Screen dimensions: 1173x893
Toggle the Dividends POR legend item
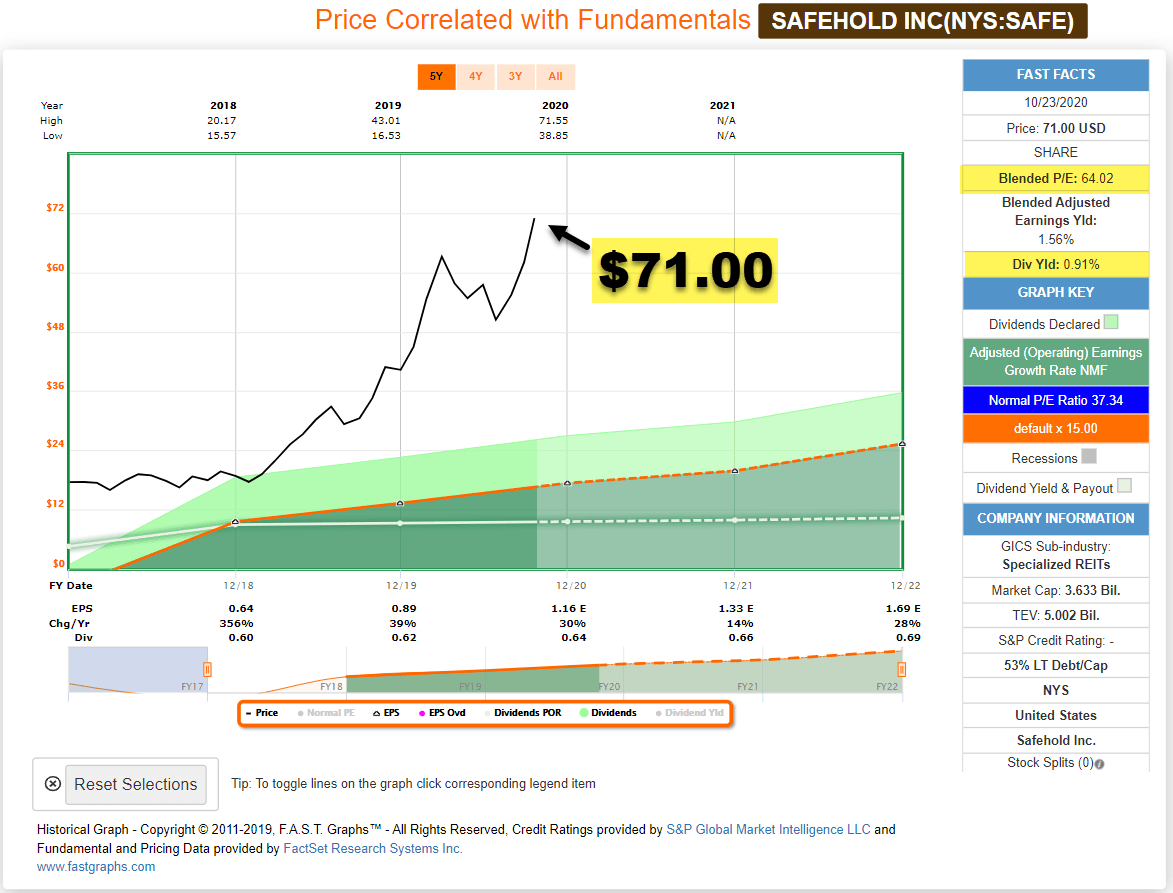click(522, 713)
